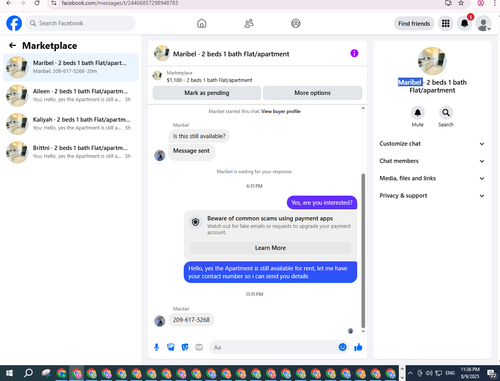The width and height of the screenshot is (500, 381).
Task: Expand Customize chat section
Action: pyautogui.click(x=432, y=144)
